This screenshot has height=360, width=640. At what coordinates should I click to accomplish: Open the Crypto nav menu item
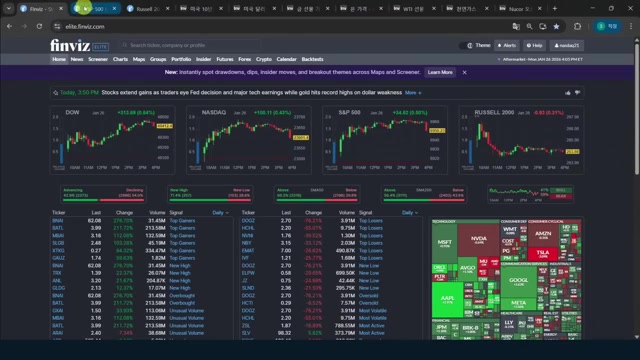[264, 59]
